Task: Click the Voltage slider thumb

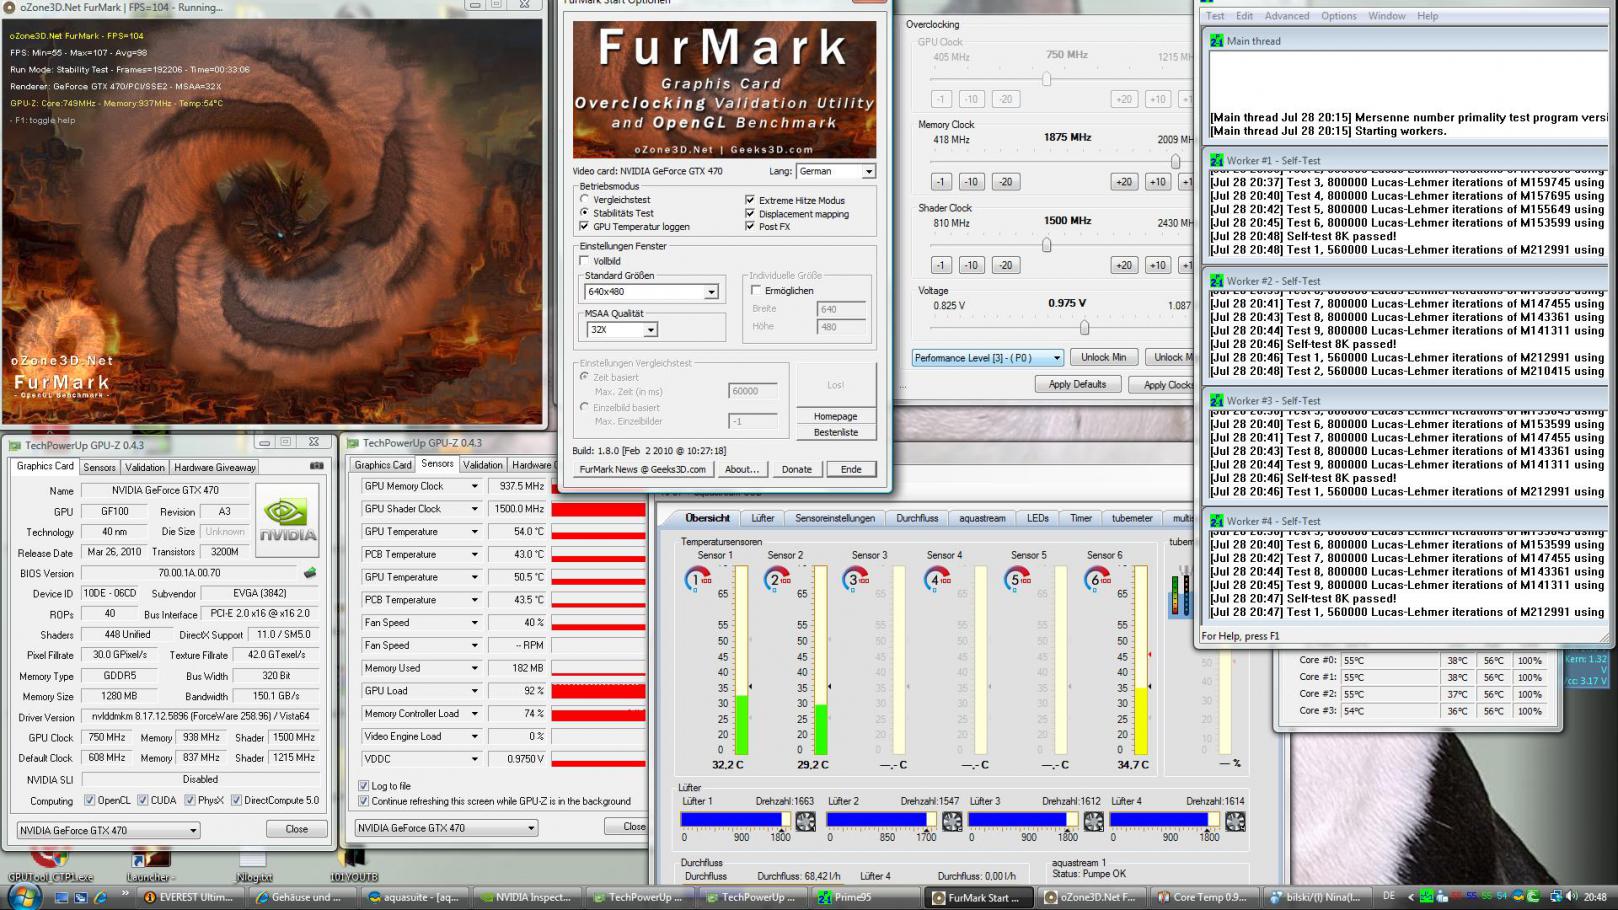Action: tap(1084, 327)
